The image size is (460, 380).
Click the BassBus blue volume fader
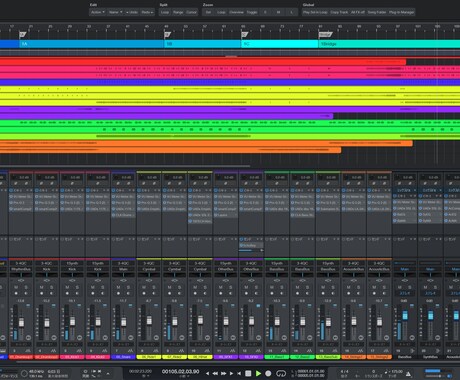[x=405, y=315]
